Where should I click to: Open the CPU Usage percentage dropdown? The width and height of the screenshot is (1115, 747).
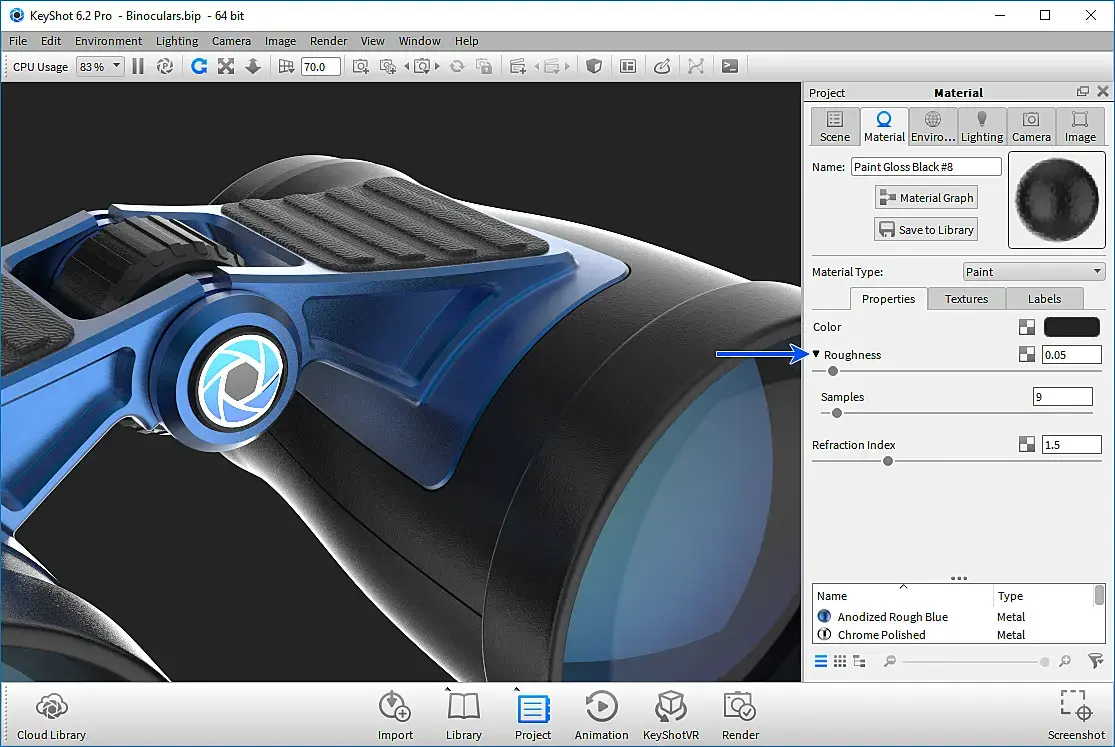(x=100, y=67)
